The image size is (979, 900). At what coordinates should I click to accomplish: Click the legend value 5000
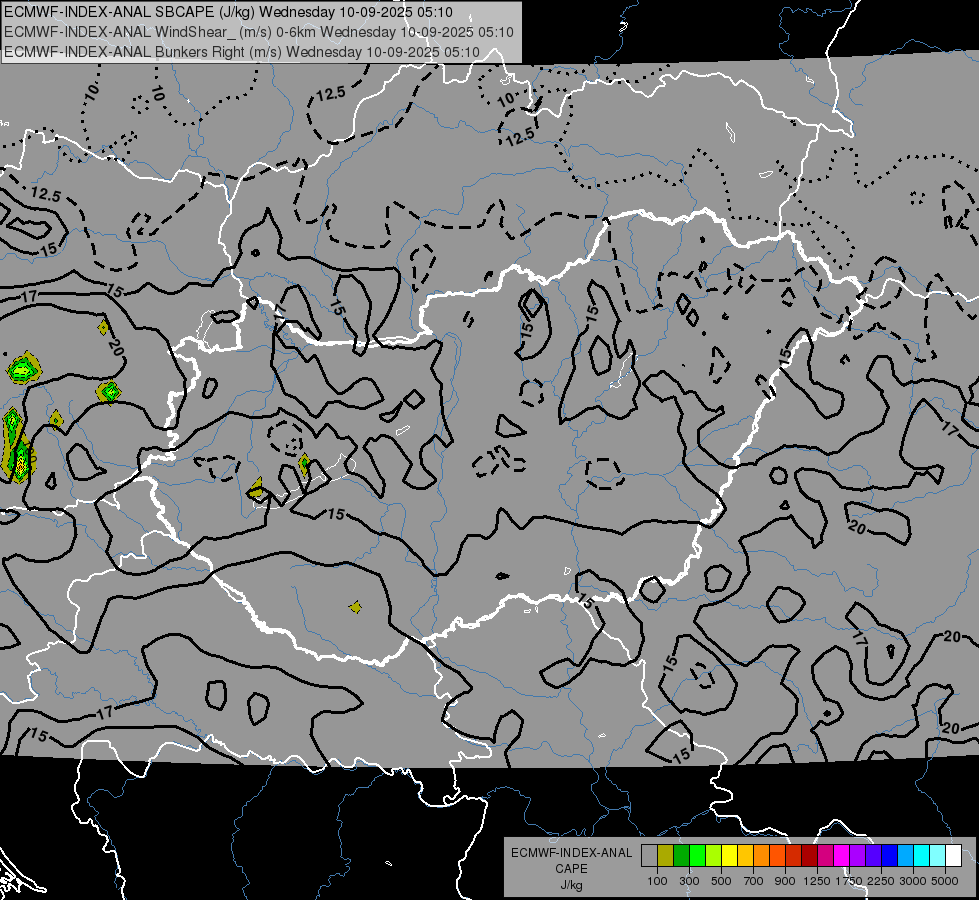pos(945,881)
